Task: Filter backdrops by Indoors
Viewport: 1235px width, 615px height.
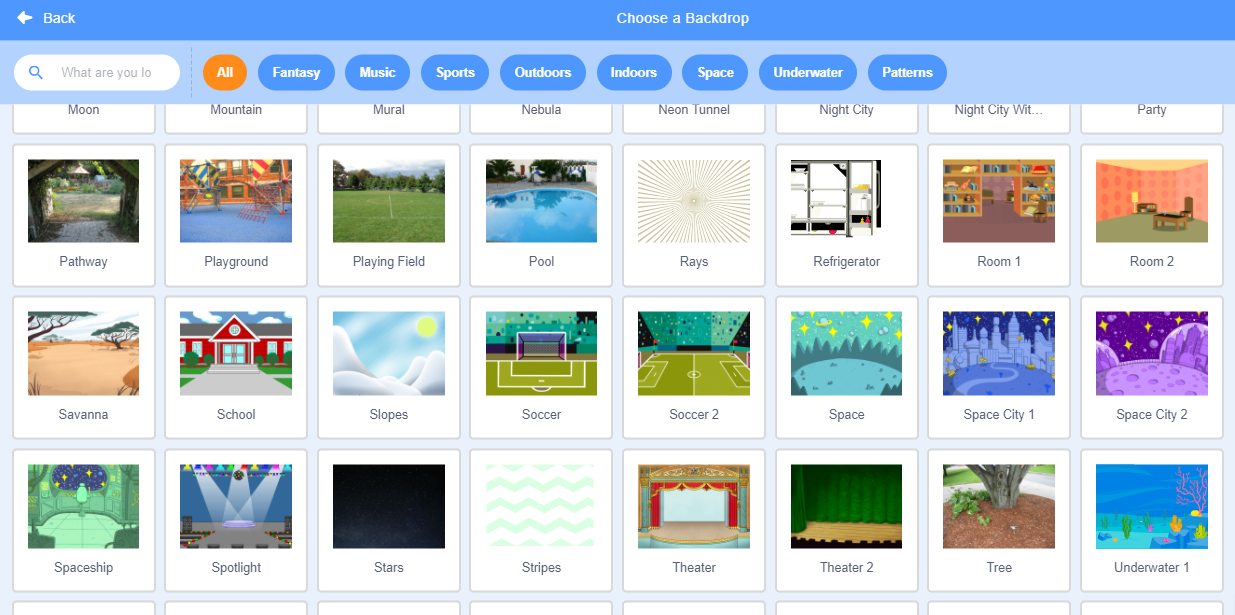Action: click(x=634, y=72)
